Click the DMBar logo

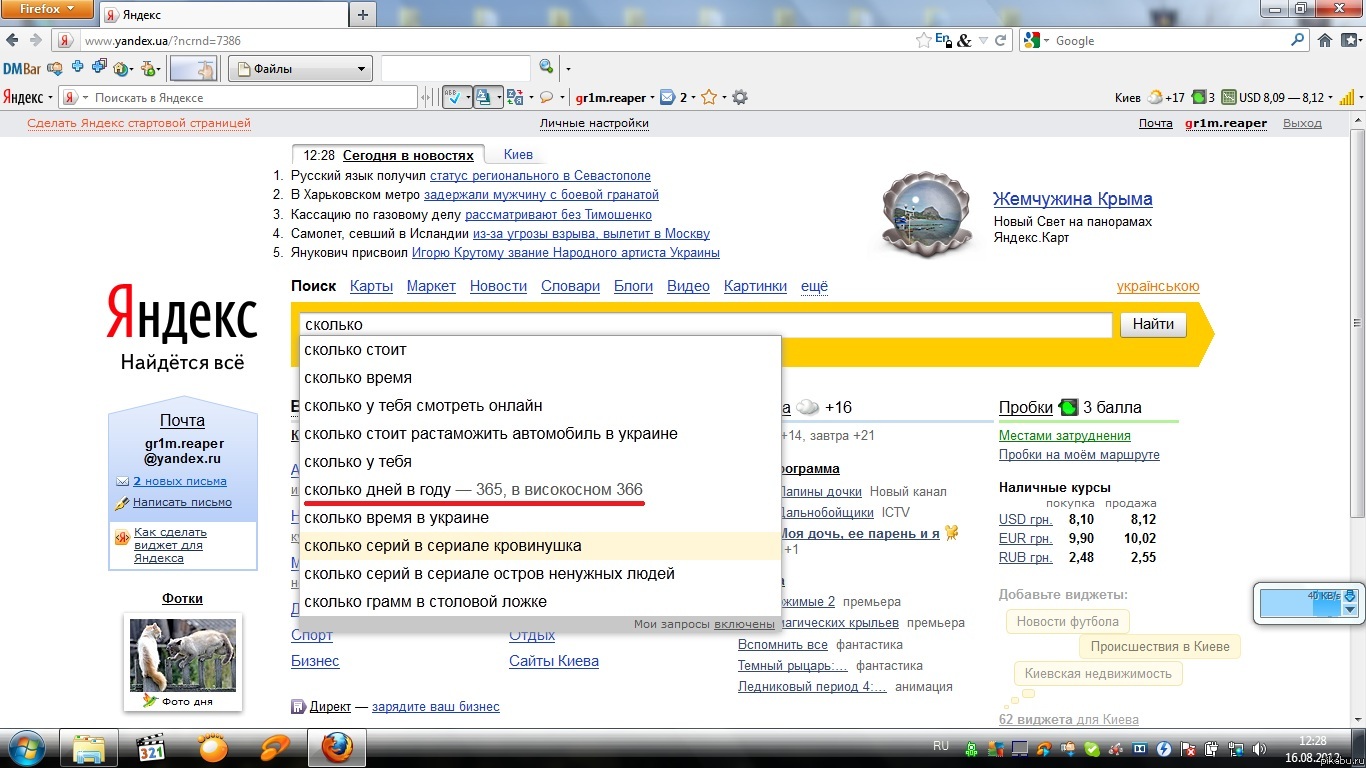[21, 69]
